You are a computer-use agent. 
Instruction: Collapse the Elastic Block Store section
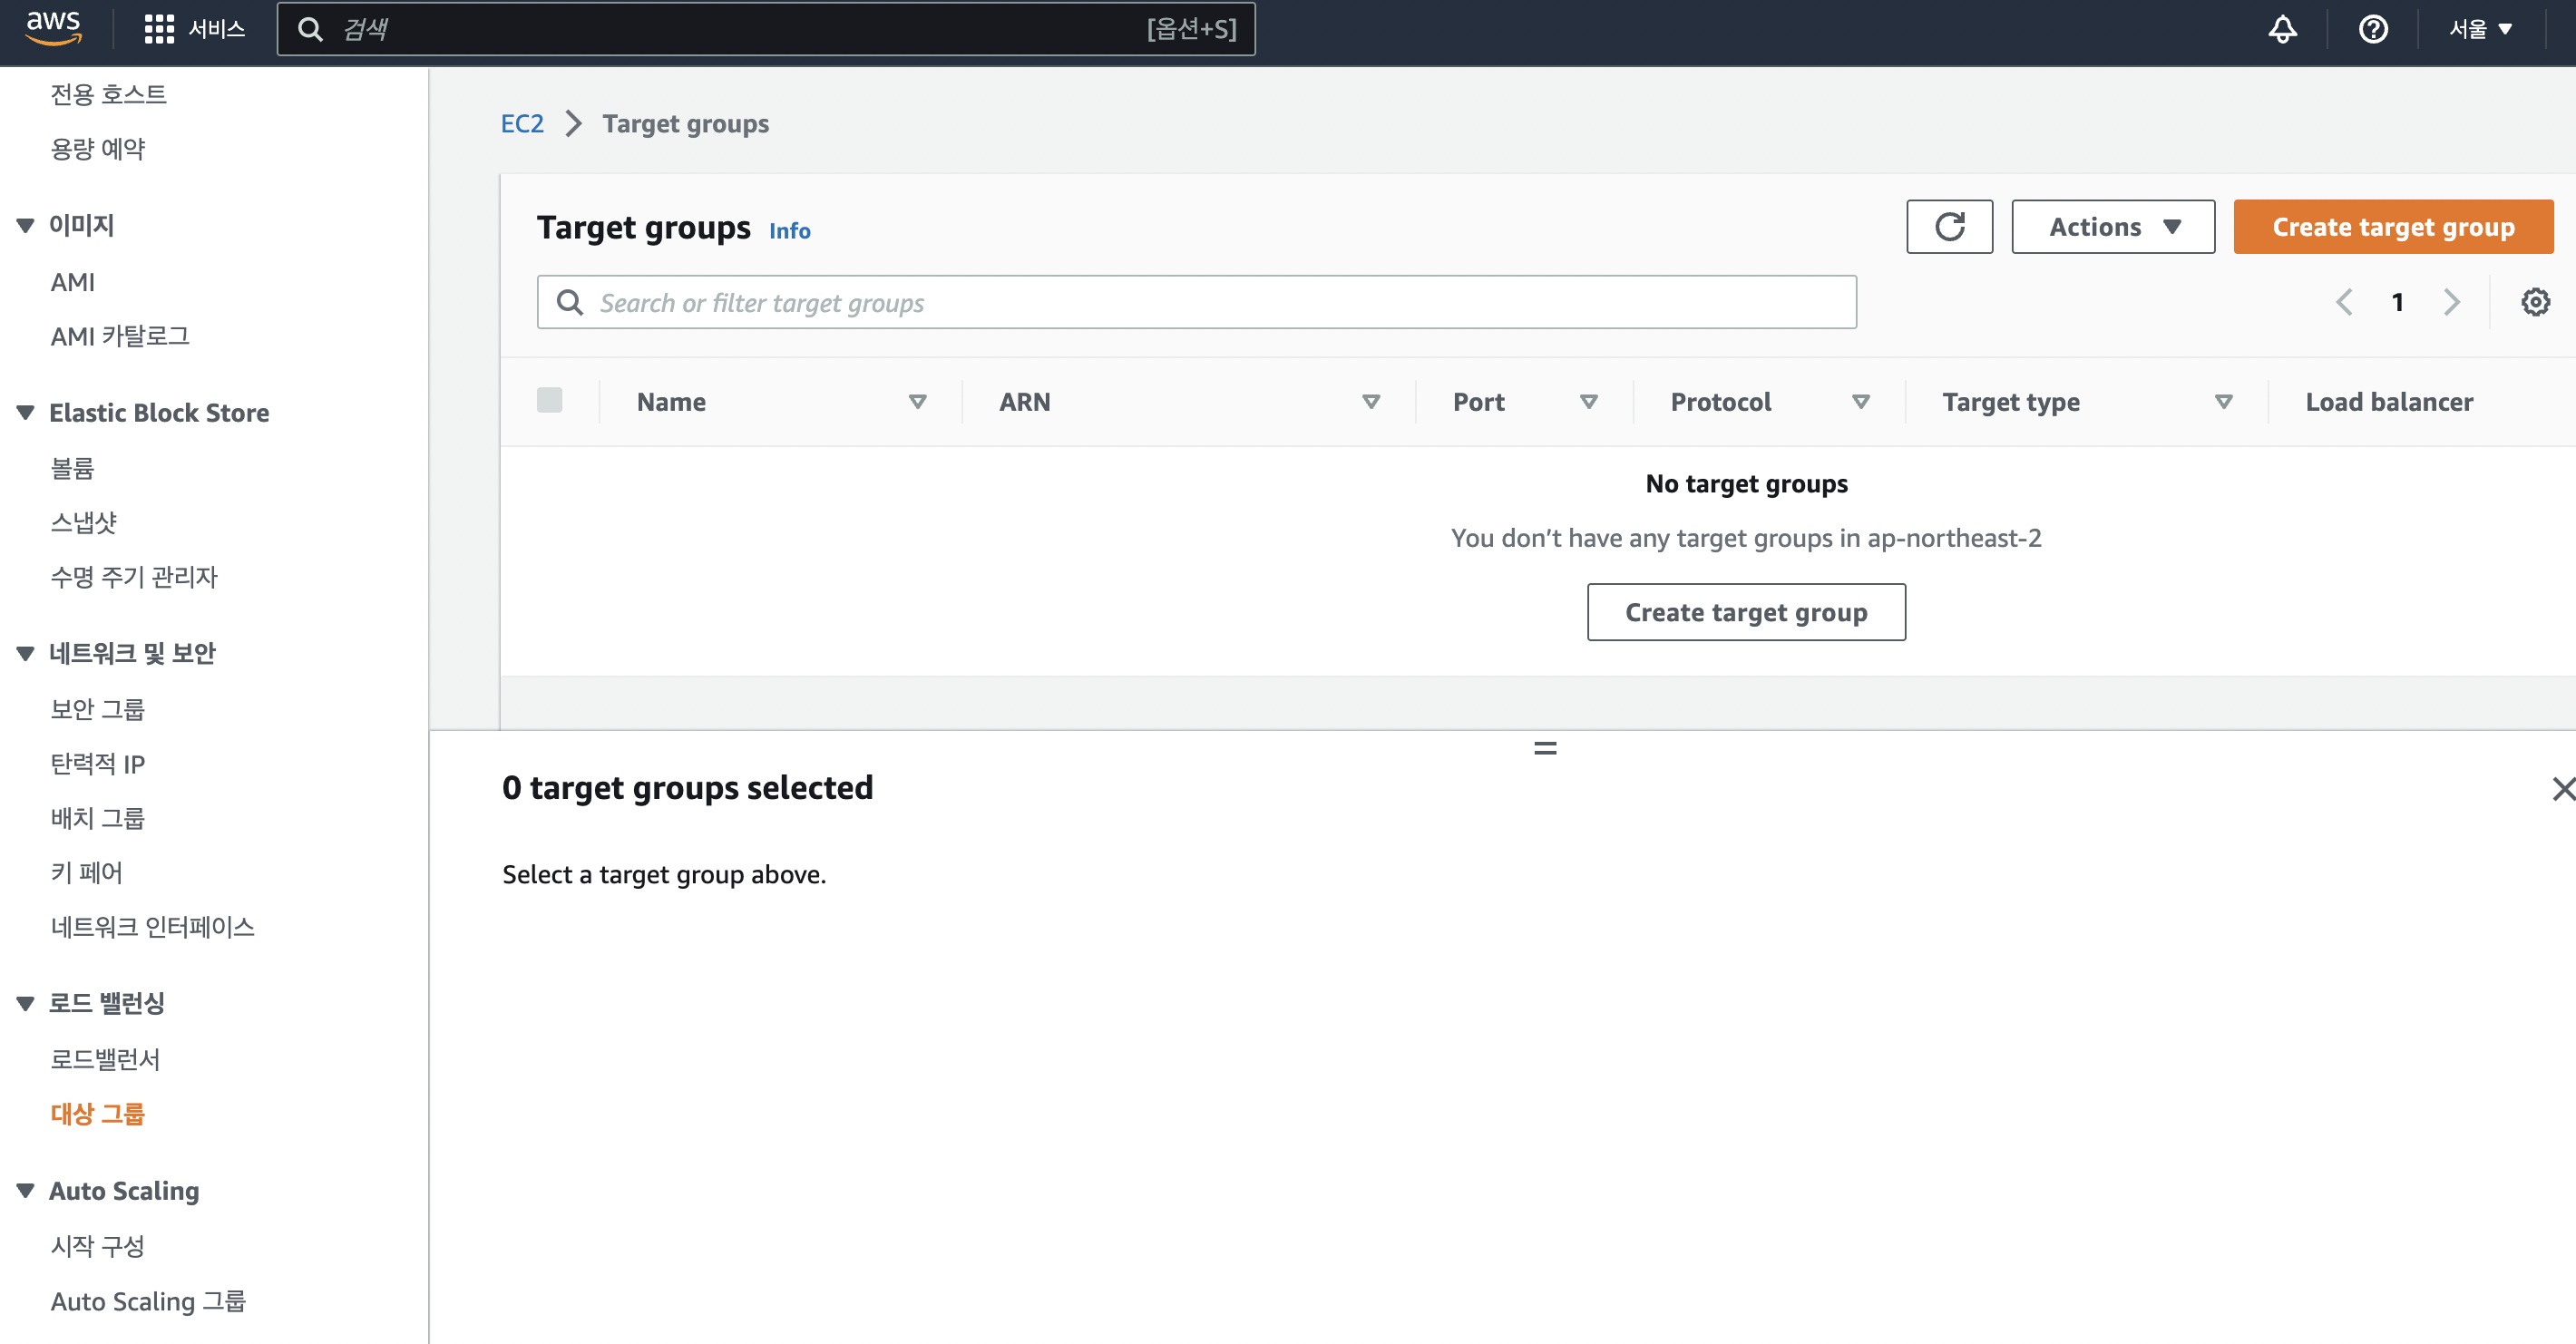[x=26, y=413]
